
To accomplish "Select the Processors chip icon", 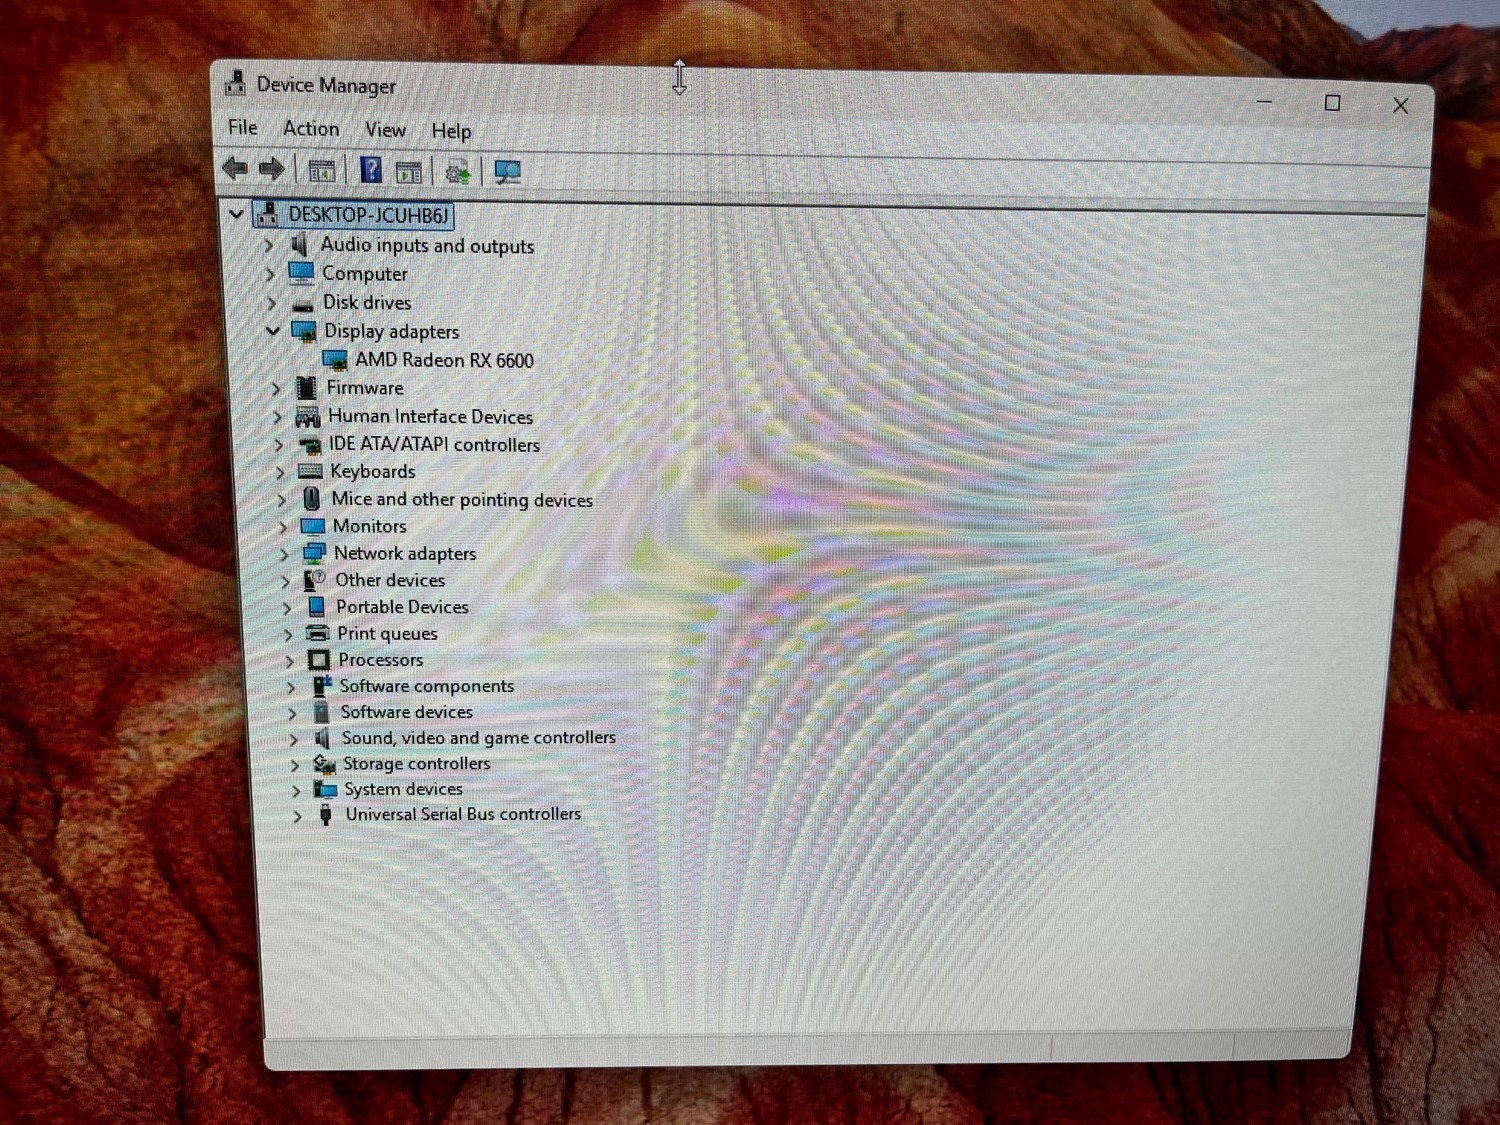I will pos(319,660).
